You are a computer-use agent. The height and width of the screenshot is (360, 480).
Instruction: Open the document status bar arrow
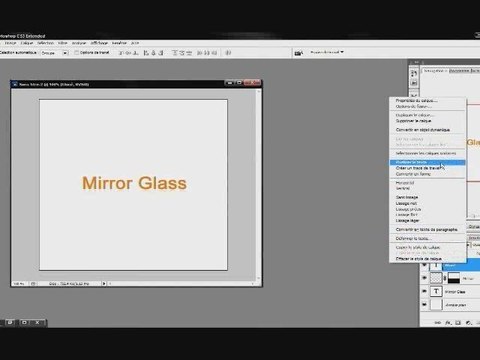coord(104,284)
